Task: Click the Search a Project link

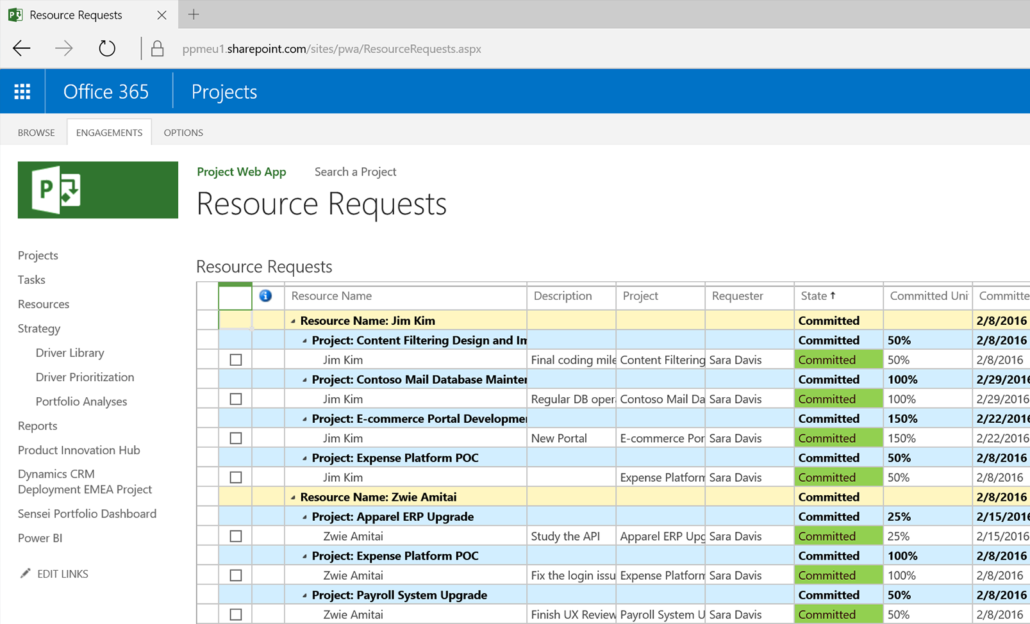Action: tap(355, 171)
